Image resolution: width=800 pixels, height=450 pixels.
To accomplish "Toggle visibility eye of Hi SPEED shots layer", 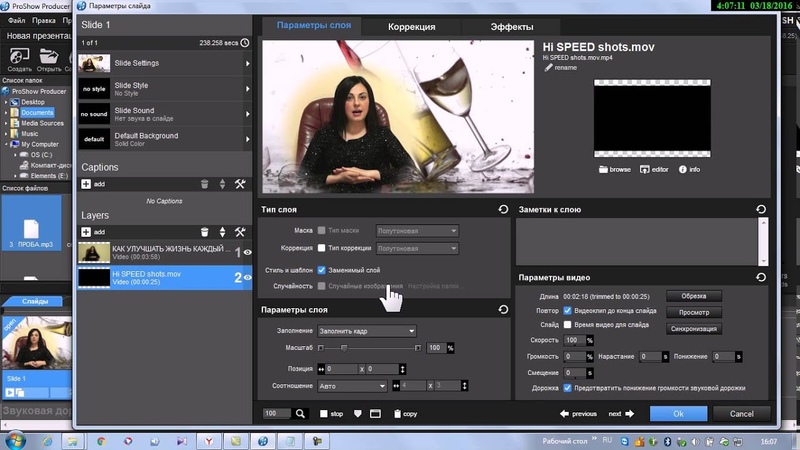I will coord(247,278).
